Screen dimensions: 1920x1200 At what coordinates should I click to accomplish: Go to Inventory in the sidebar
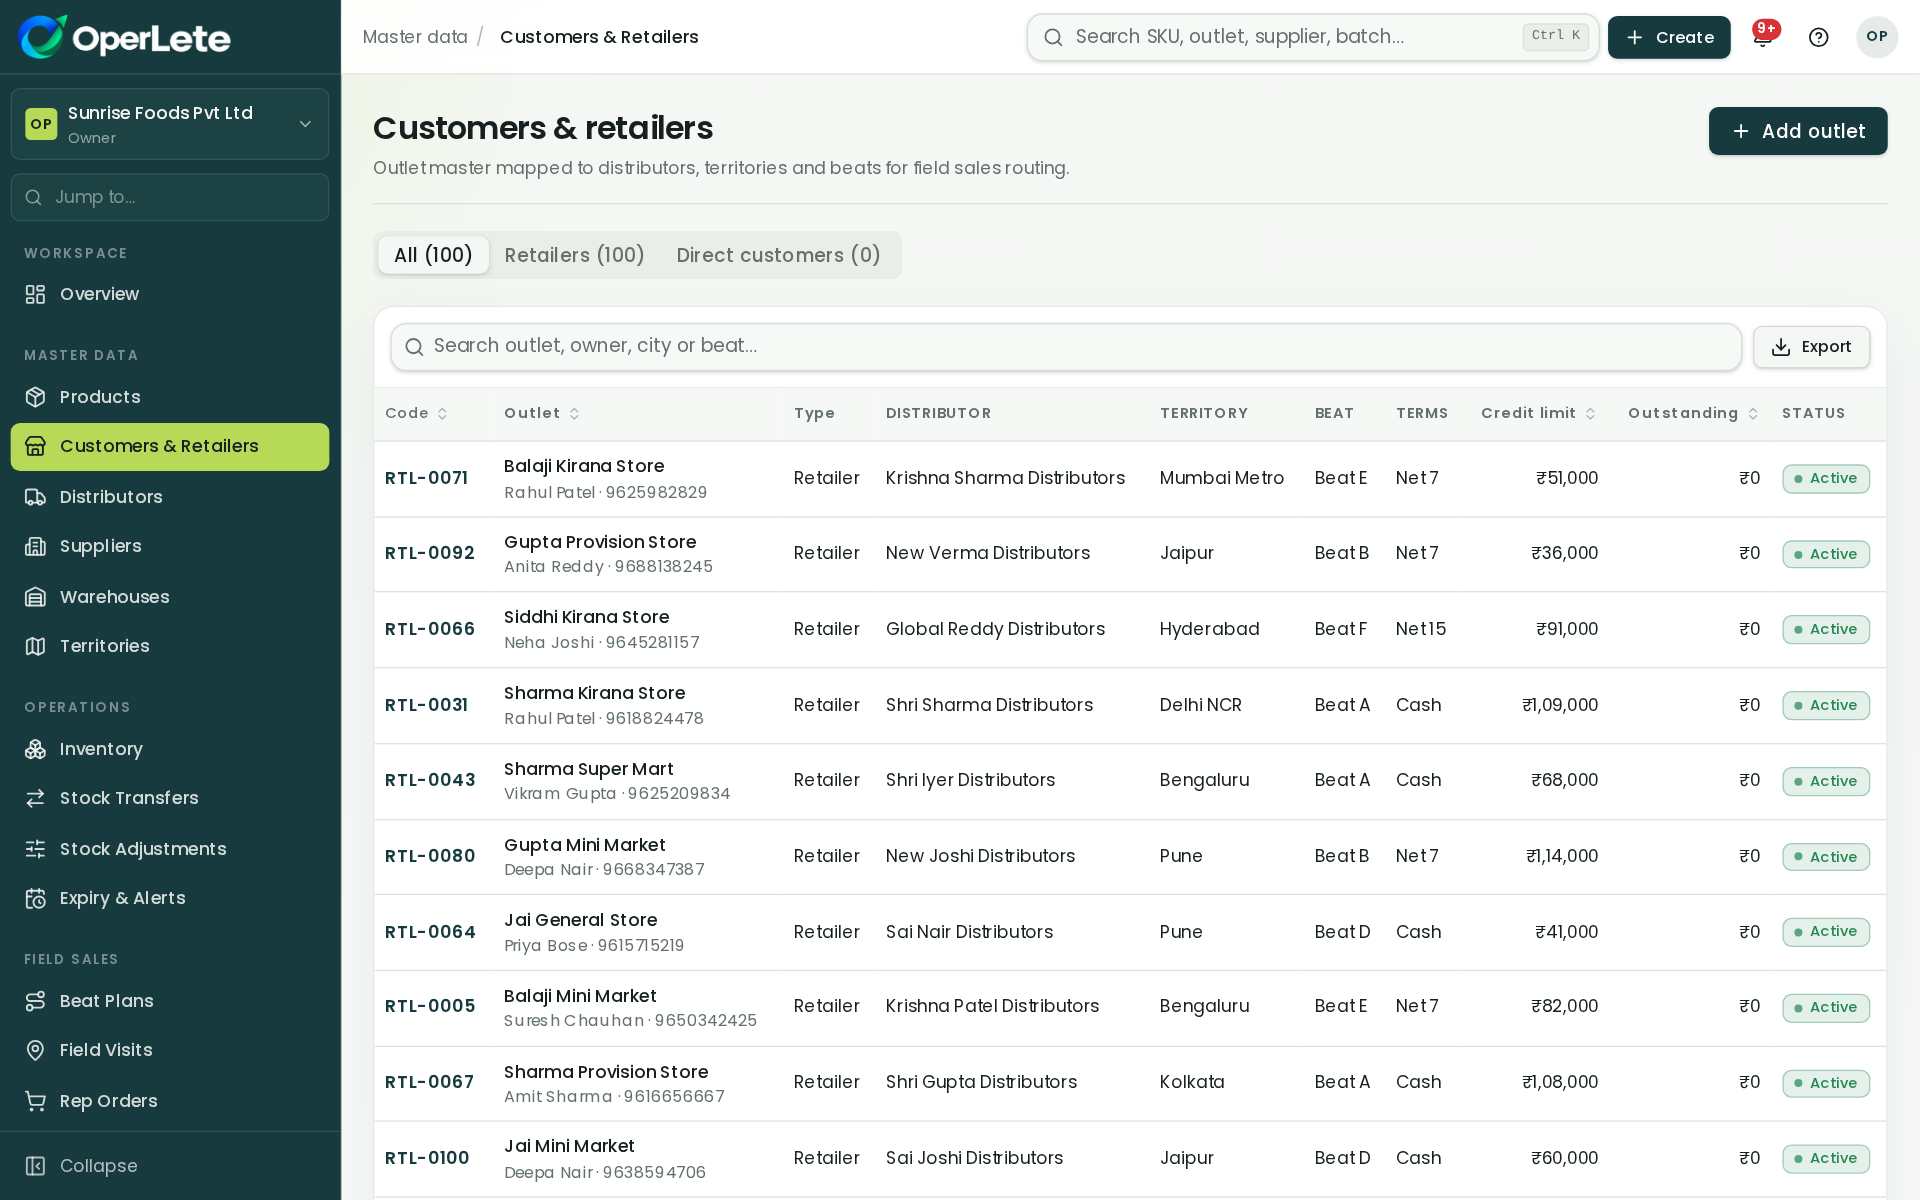tap(170, 749)
